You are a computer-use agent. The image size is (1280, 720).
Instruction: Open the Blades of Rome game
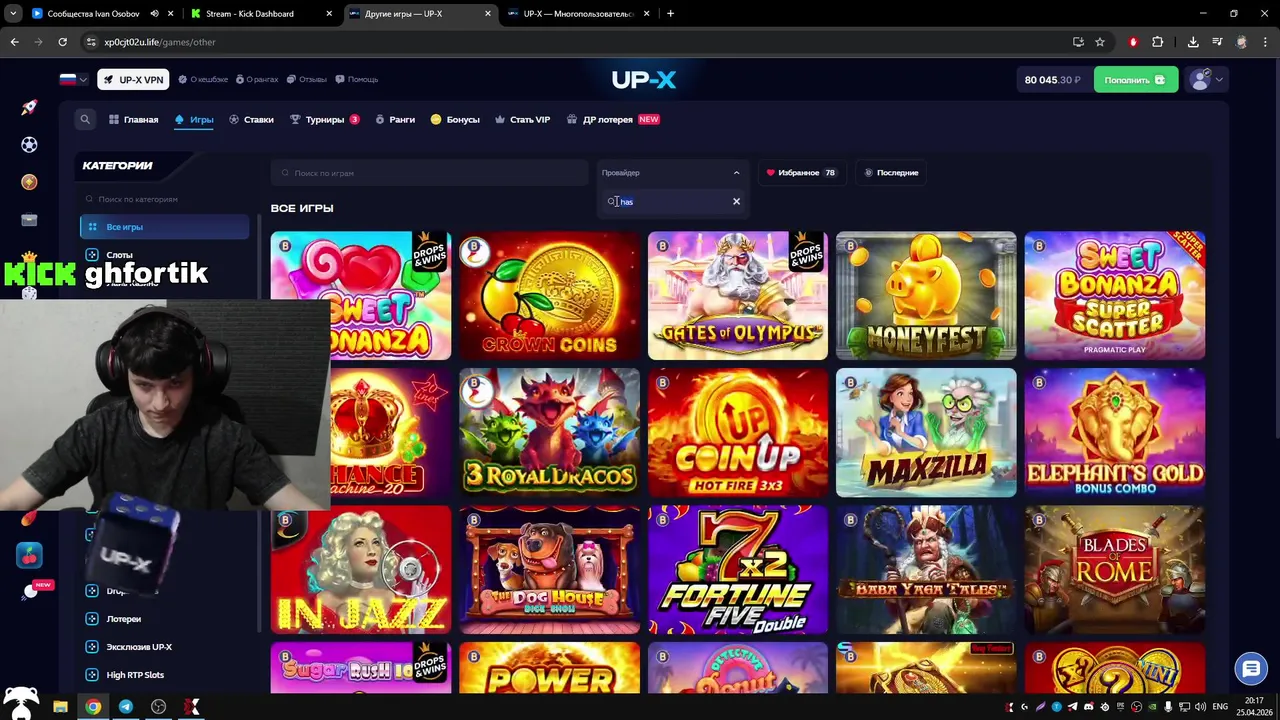point(1115,569)
